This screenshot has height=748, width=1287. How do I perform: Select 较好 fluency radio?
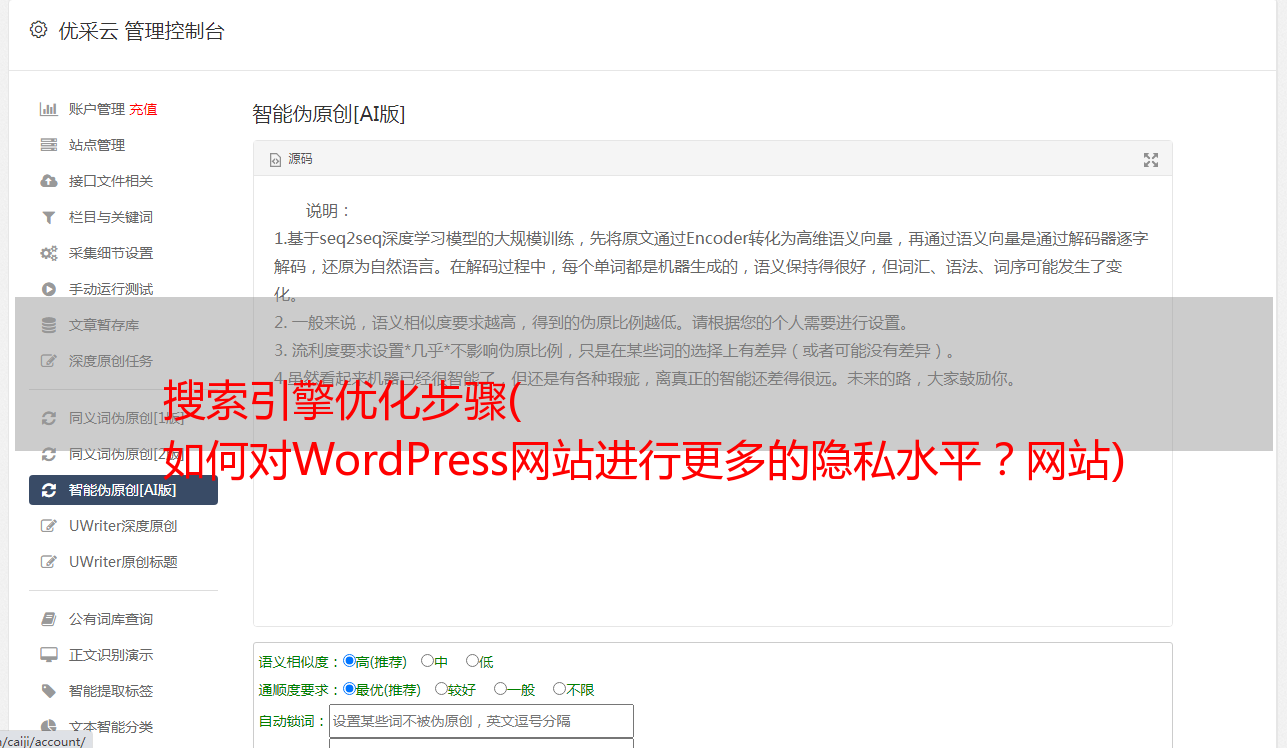pos(441,689)
